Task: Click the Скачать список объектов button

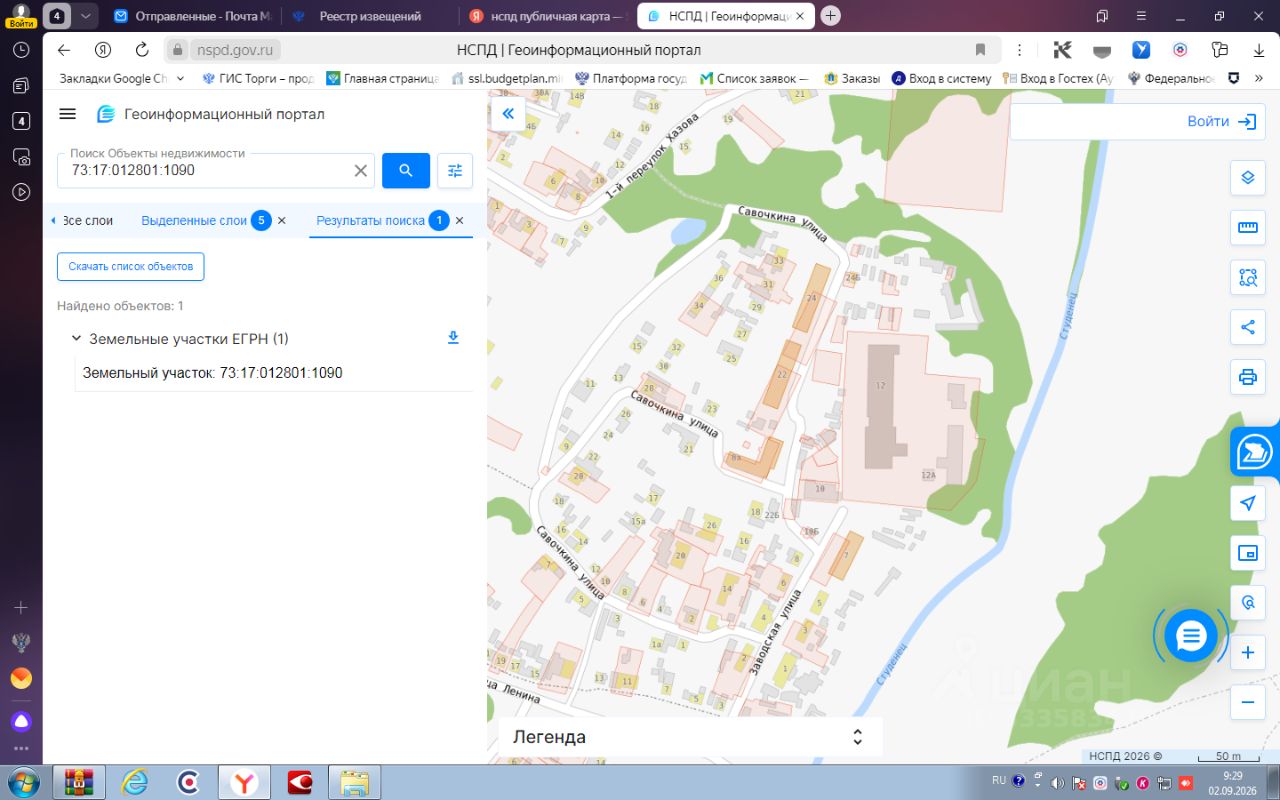Action: (x=131, y=267)
